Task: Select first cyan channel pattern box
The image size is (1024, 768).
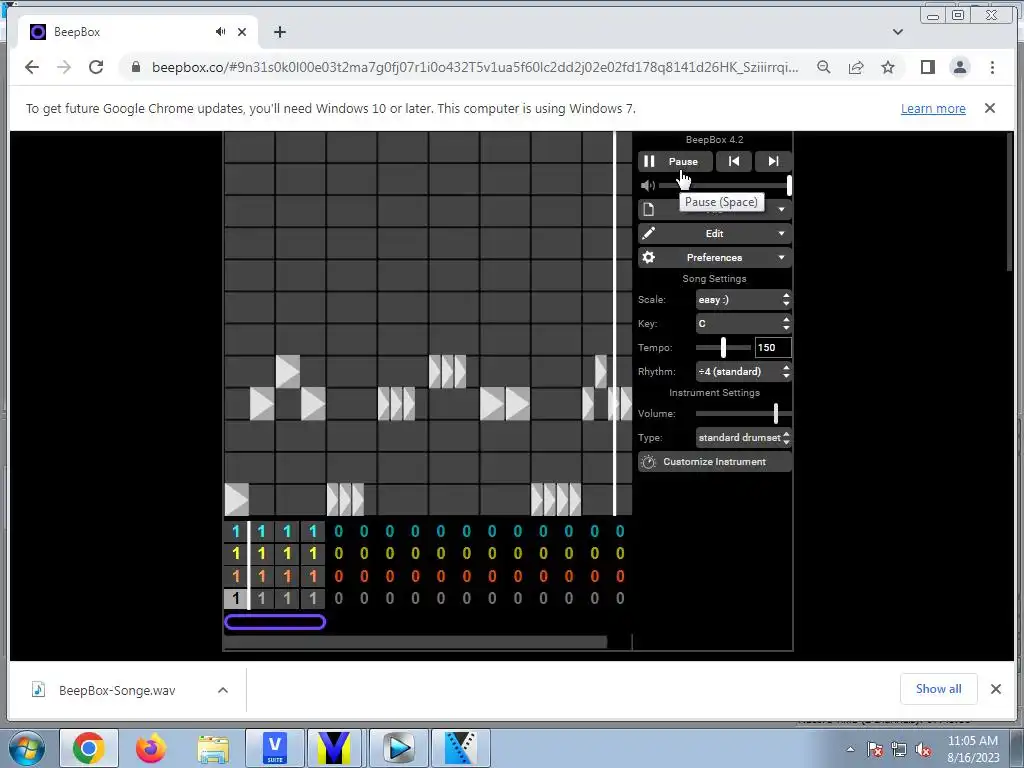Action: pyautogui.click(x=236, y=532)
